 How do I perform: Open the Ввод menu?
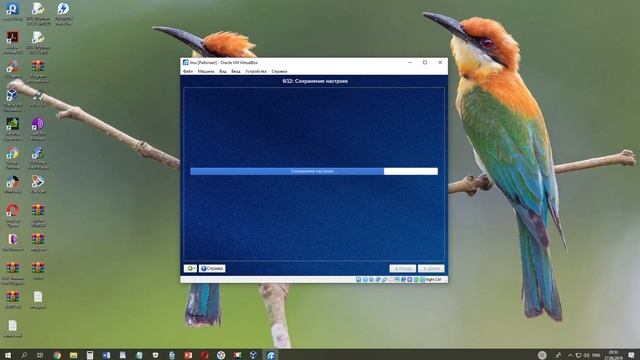tap(236, 71)
